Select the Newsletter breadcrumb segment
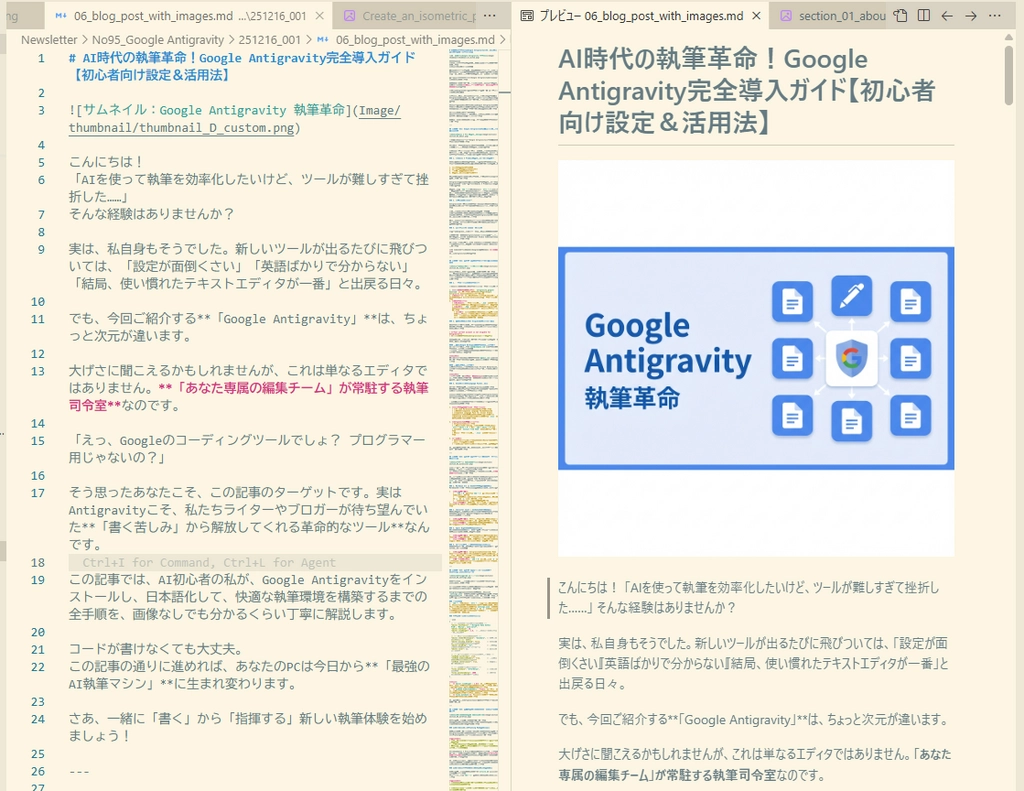1024x791 pixels. pyautogui.click(x=49, y=40)
